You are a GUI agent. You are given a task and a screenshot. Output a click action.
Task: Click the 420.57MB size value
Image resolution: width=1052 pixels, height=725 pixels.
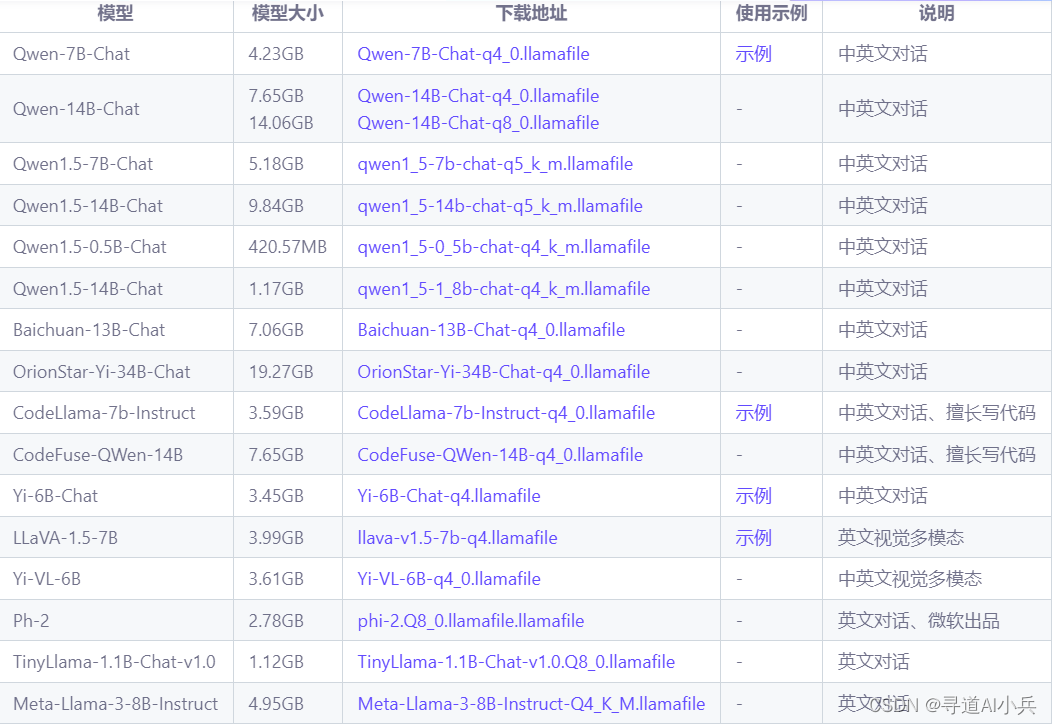pos(287,247)
